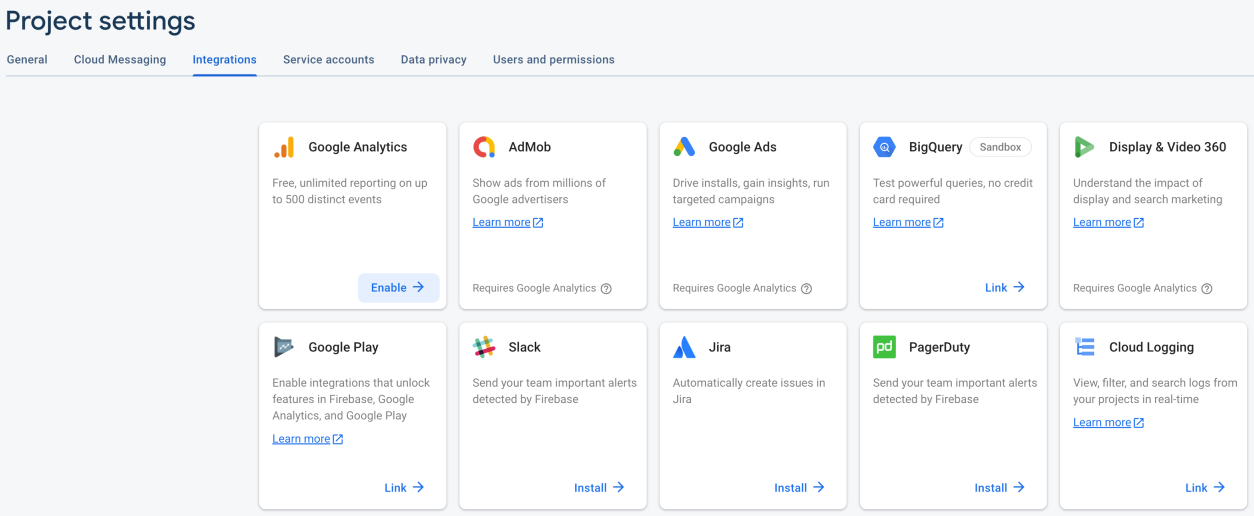Click the Jira logo icon
The image size is (1254, 516).
(684, 347)
